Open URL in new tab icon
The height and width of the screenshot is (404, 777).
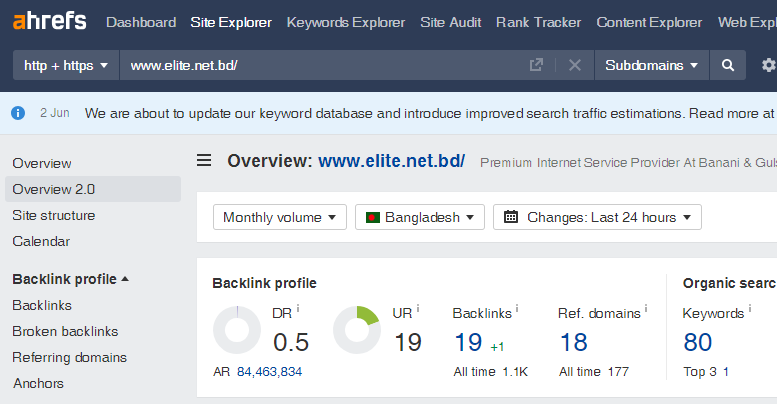point(536,65)
